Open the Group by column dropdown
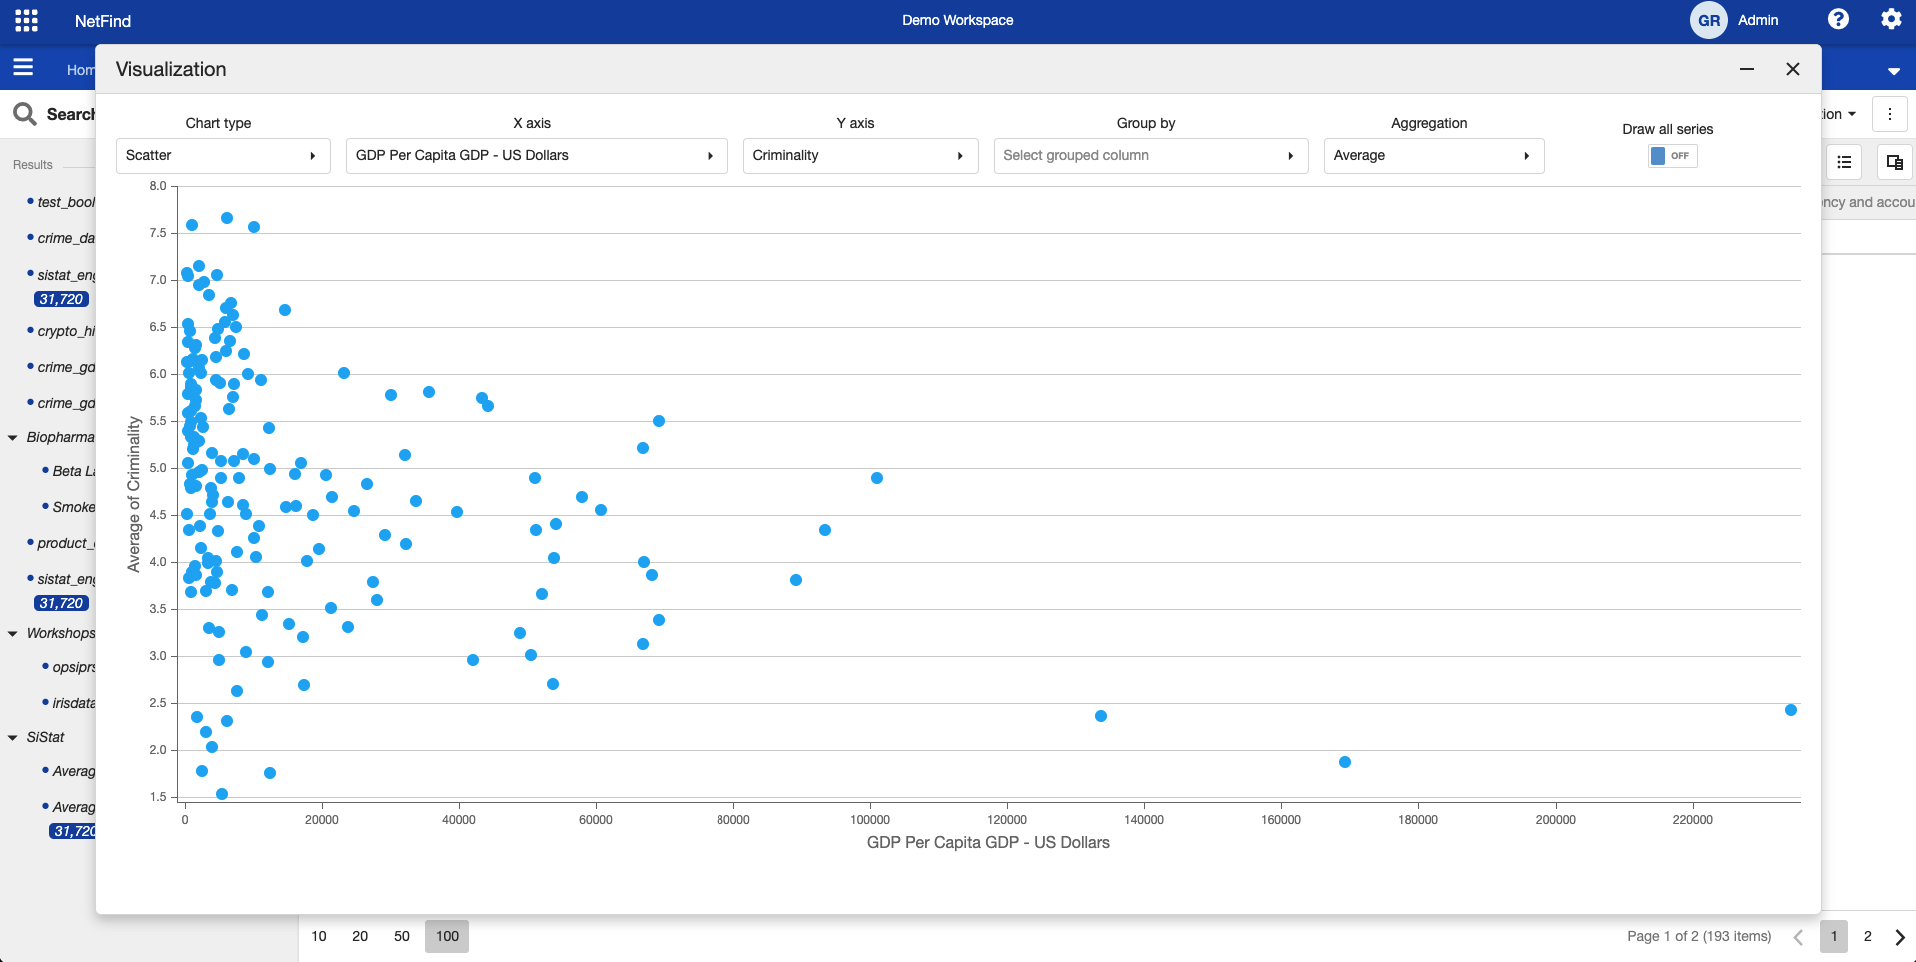 pos(1150,156)
